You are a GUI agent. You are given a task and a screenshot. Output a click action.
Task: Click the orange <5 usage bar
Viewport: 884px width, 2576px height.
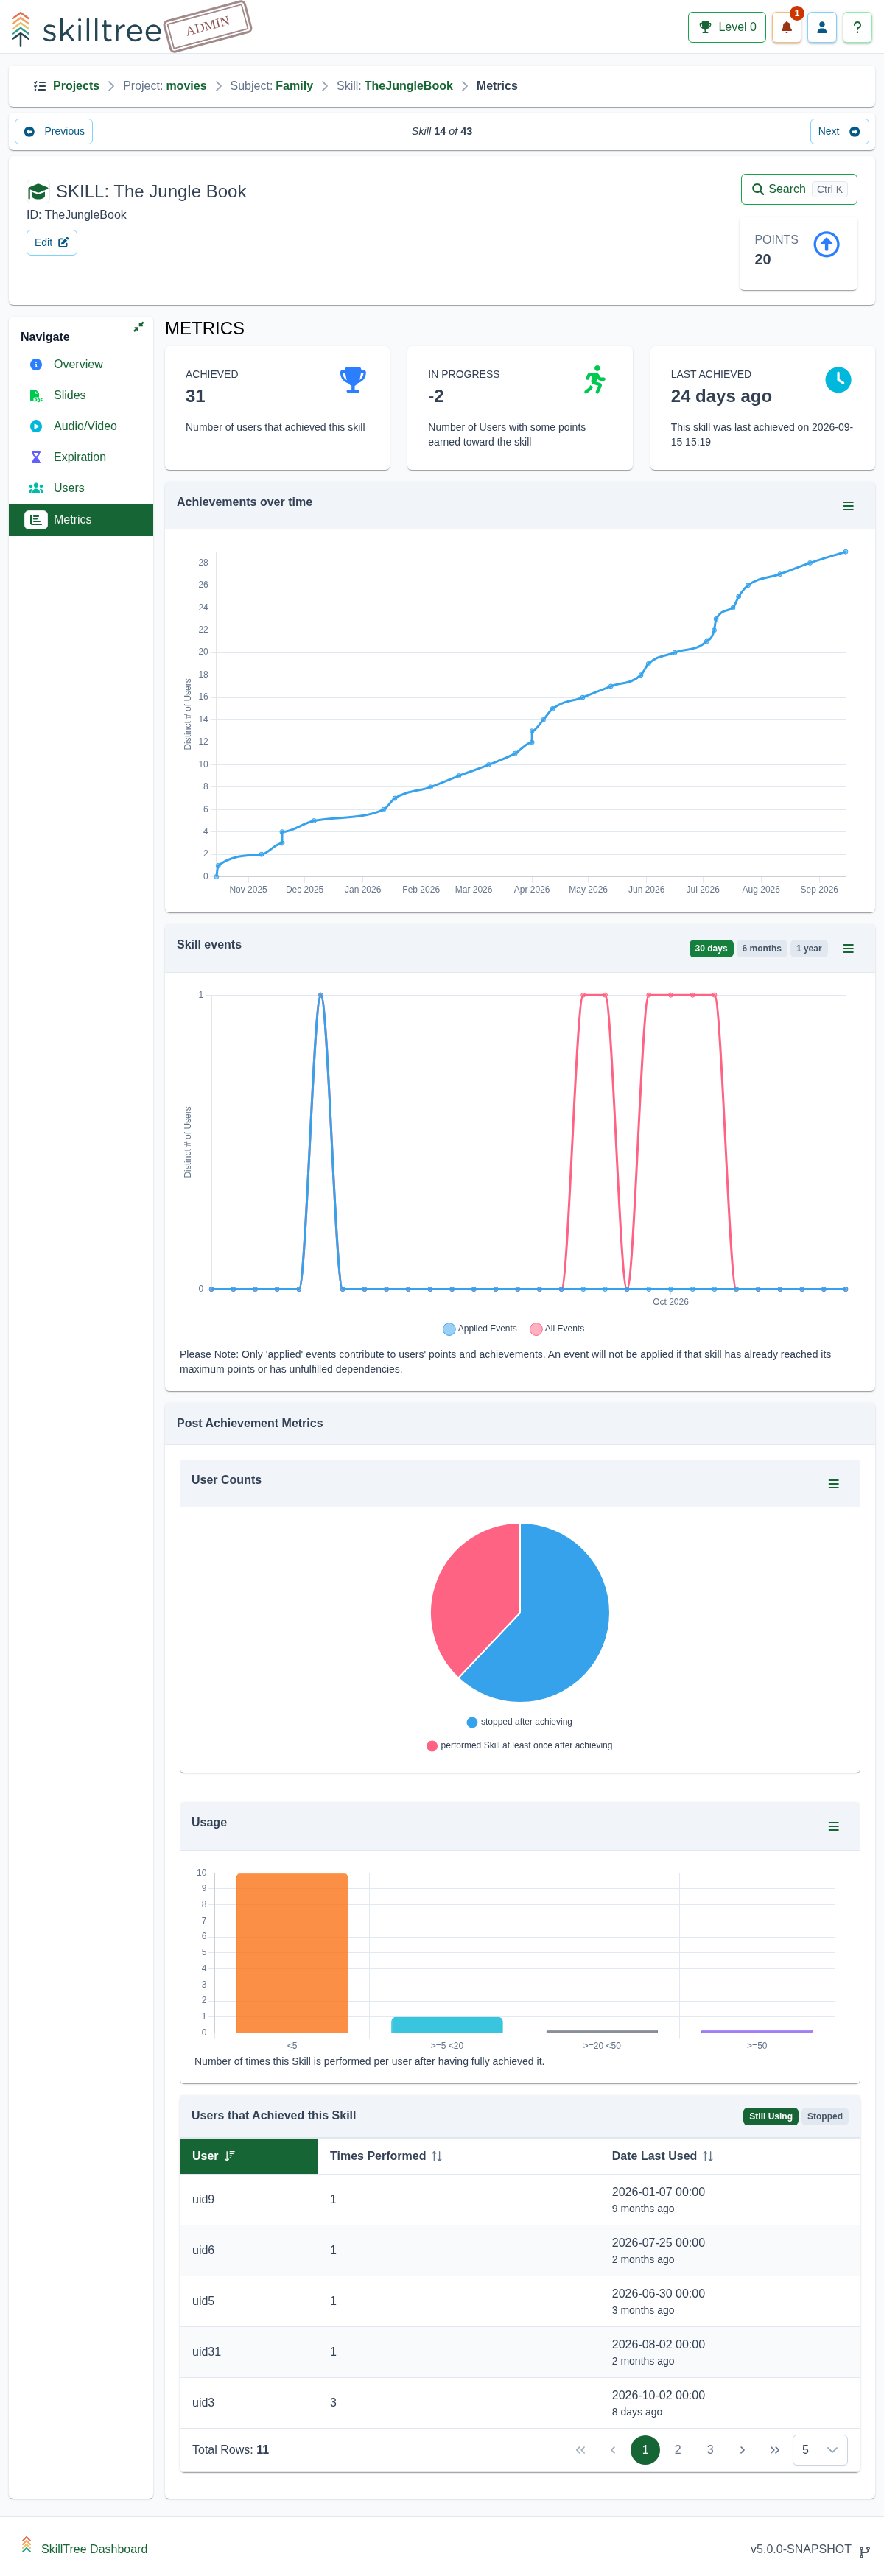[x=292, y=1953]
